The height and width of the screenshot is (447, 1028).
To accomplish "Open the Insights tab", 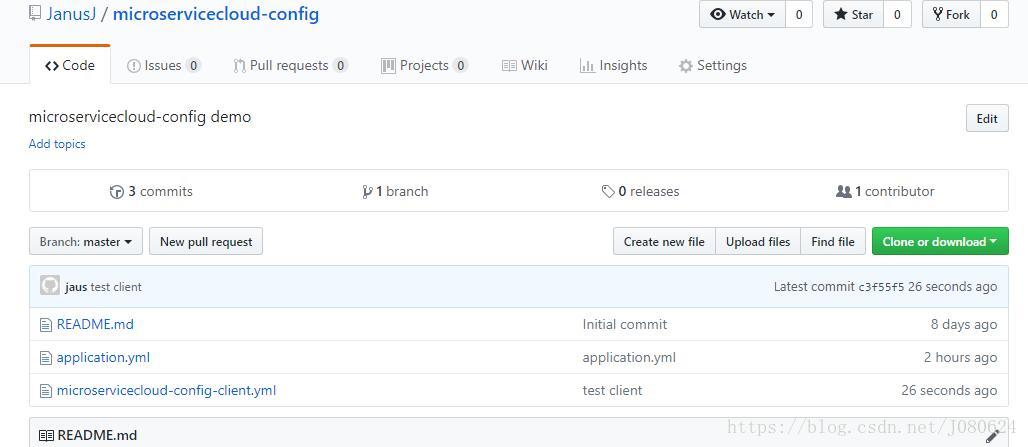I will pyautogui.click(x=613, y=66).
